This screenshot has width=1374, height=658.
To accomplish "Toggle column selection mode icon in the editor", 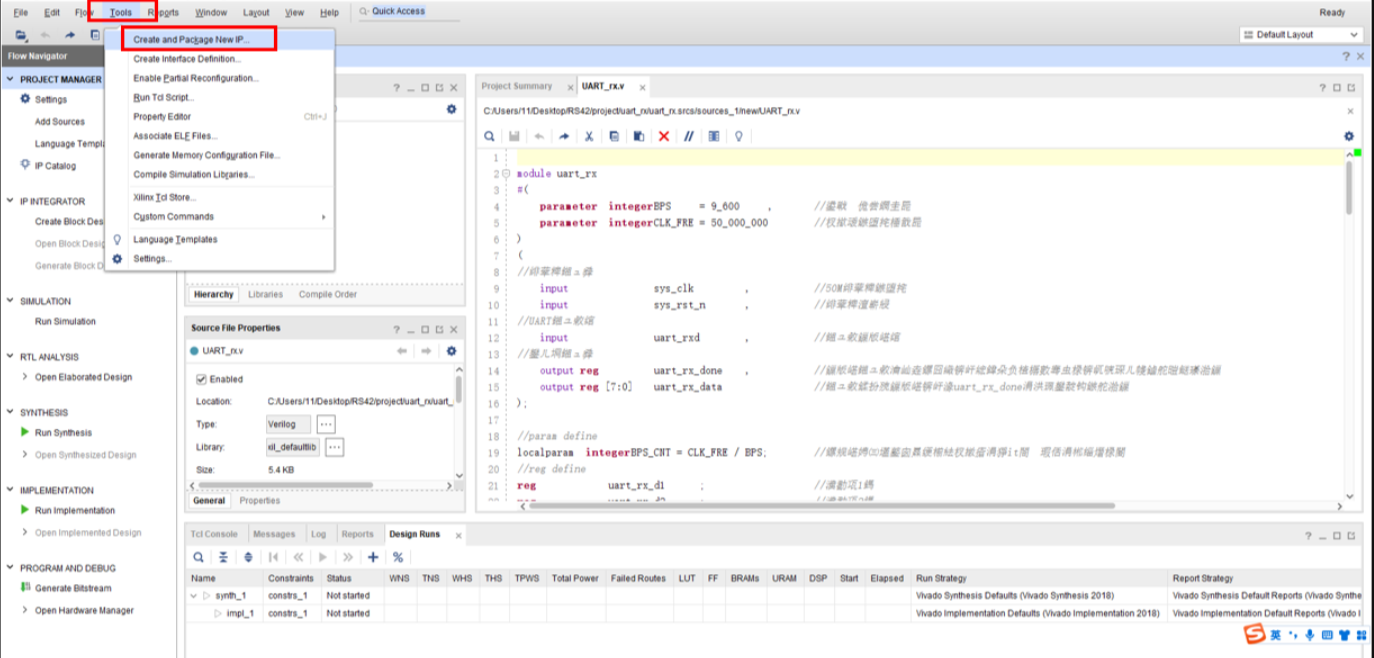I will click(714, 136).
